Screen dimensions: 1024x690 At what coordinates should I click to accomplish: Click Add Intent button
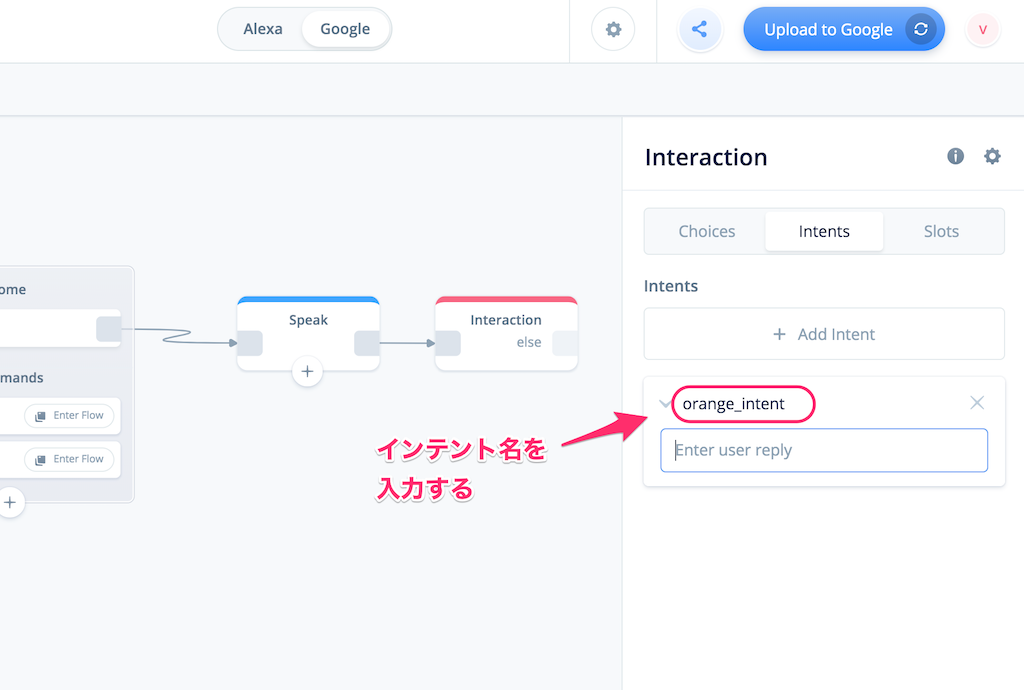pos(824,334)
